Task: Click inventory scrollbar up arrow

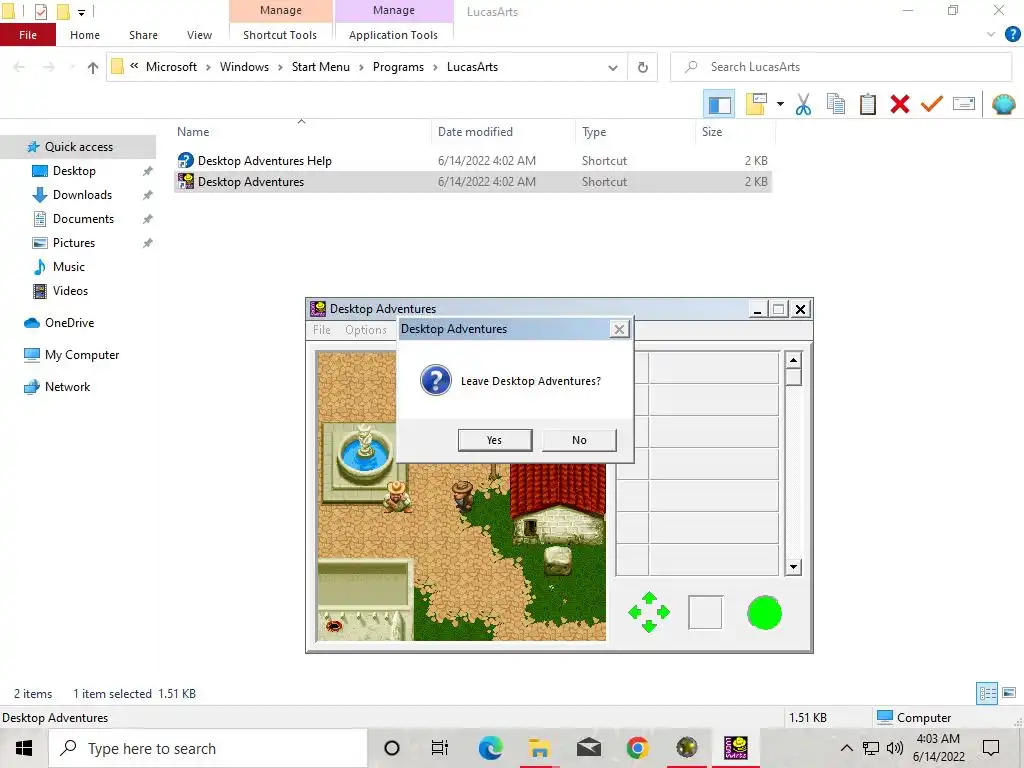Action: coord(793,360)
